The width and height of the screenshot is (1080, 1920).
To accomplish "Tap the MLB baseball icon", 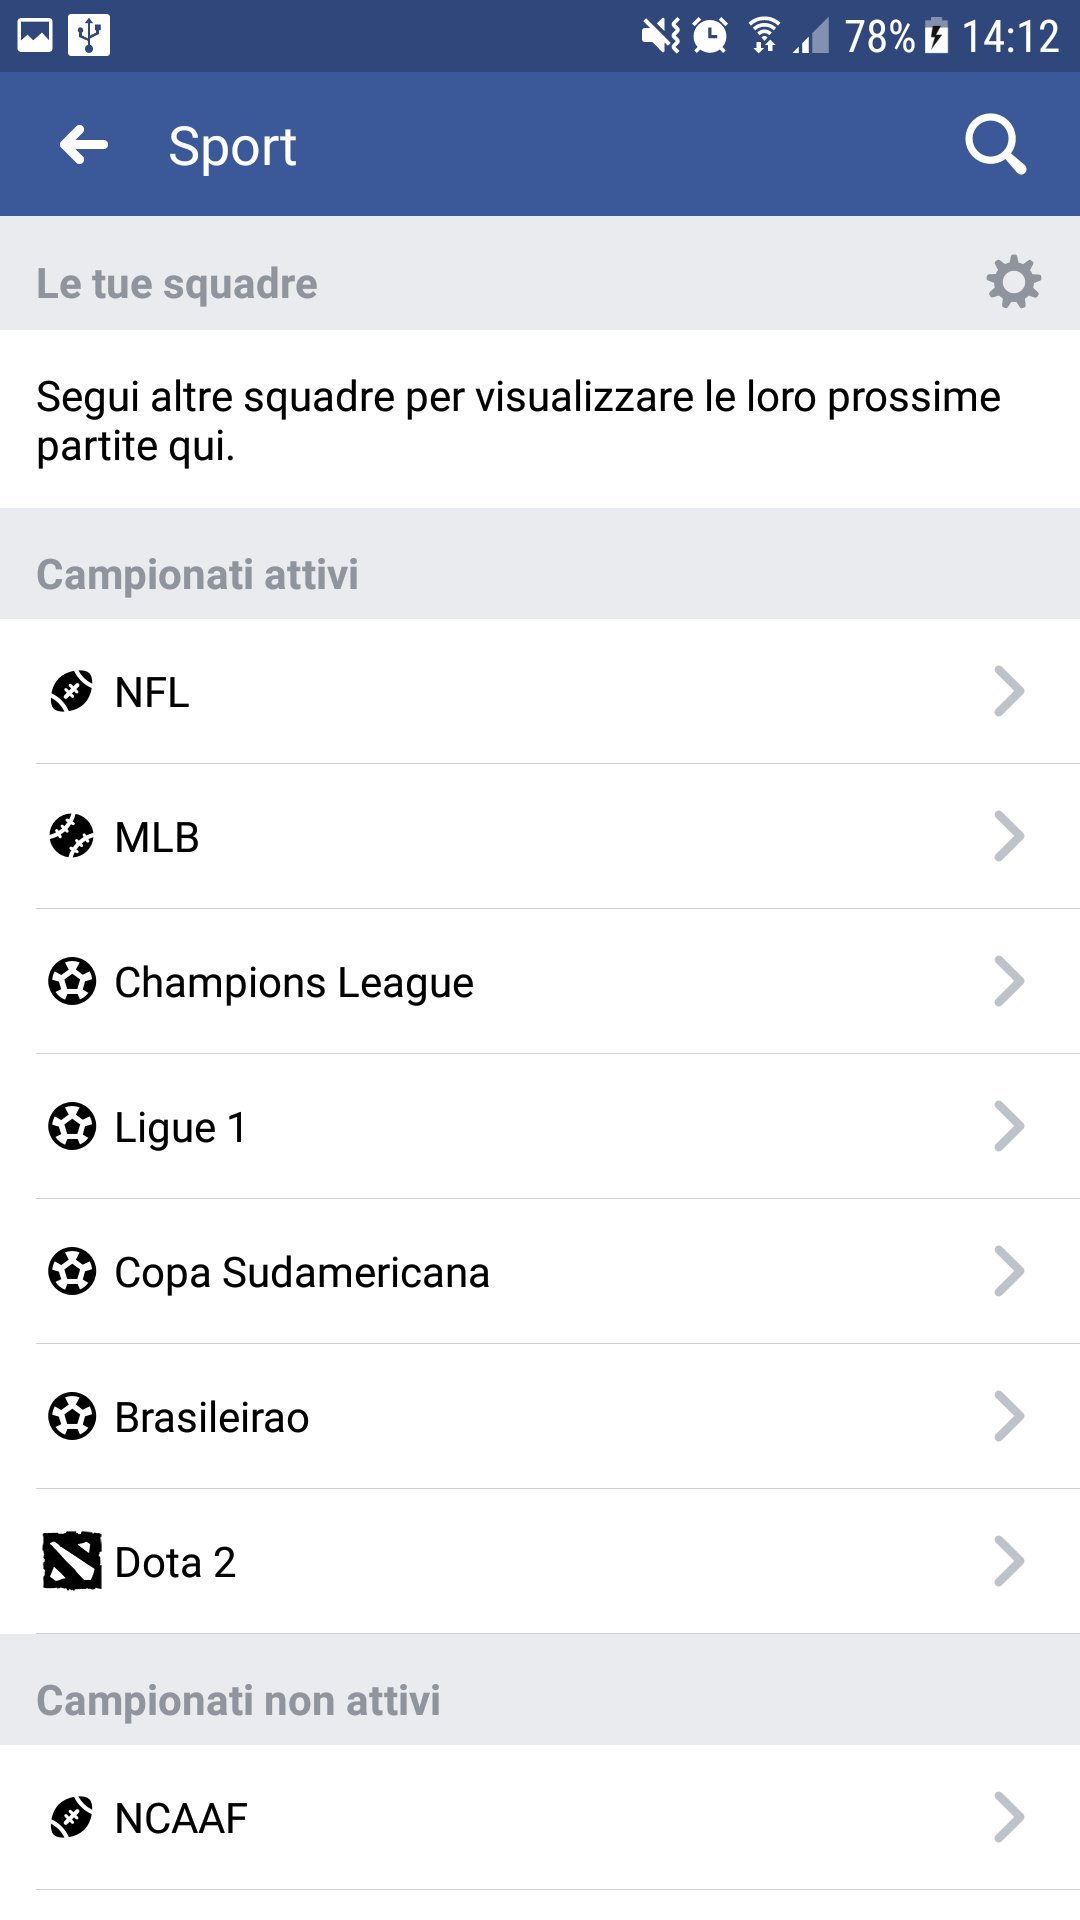I will [72, 836].
